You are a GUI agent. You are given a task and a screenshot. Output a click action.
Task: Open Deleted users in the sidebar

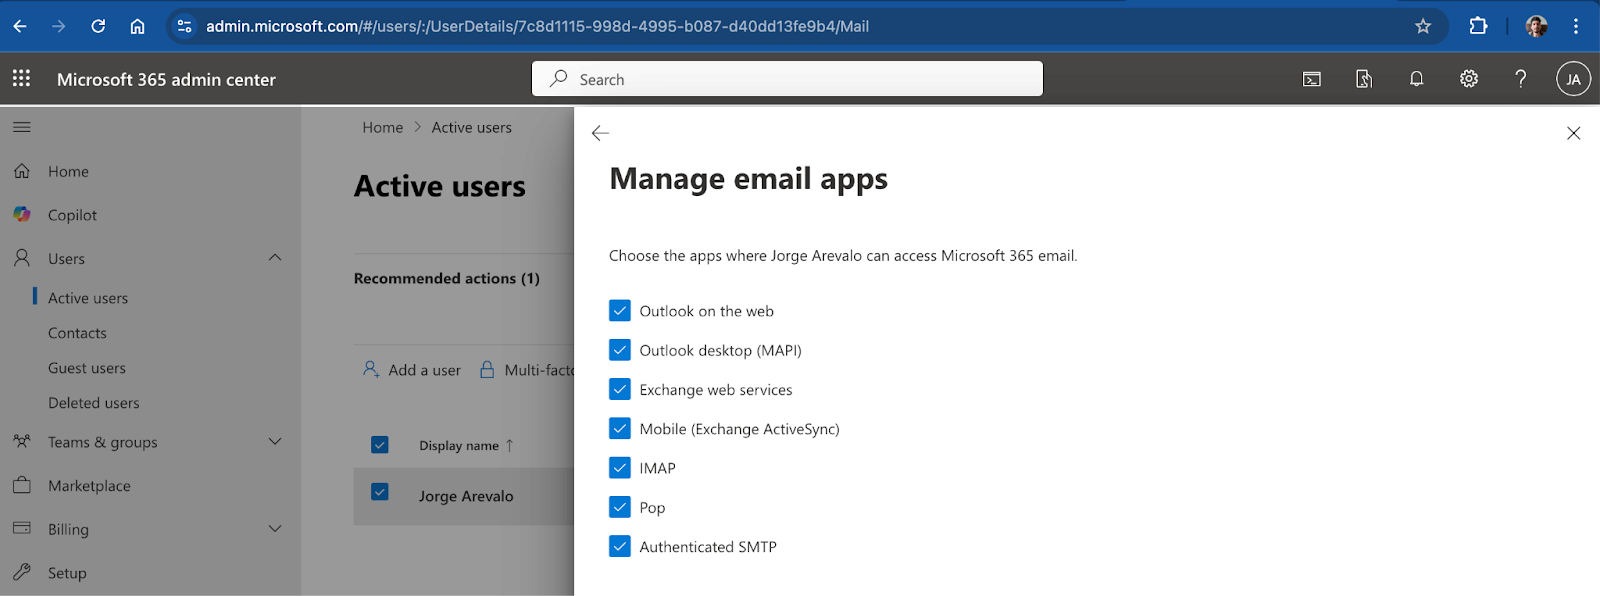click(94, 403)
